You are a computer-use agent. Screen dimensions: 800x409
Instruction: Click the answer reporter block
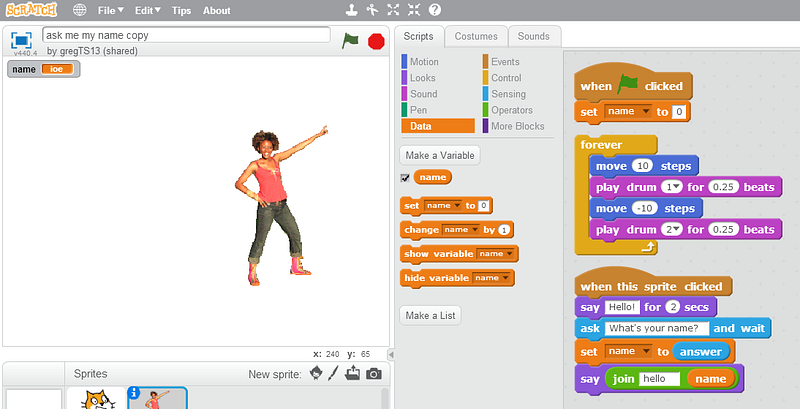pyautogui.click(x=701, y=352)
